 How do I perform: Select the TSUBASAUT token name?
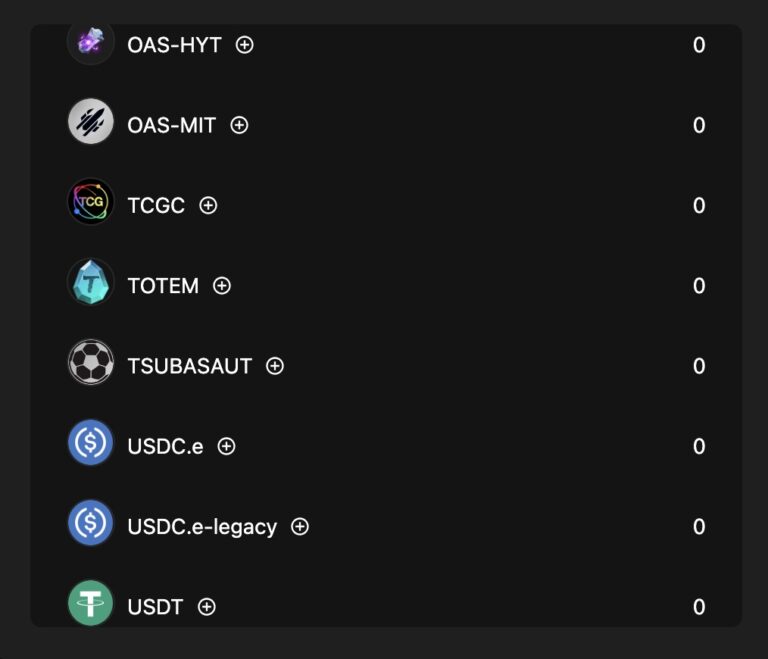click(x=190, y=366)
